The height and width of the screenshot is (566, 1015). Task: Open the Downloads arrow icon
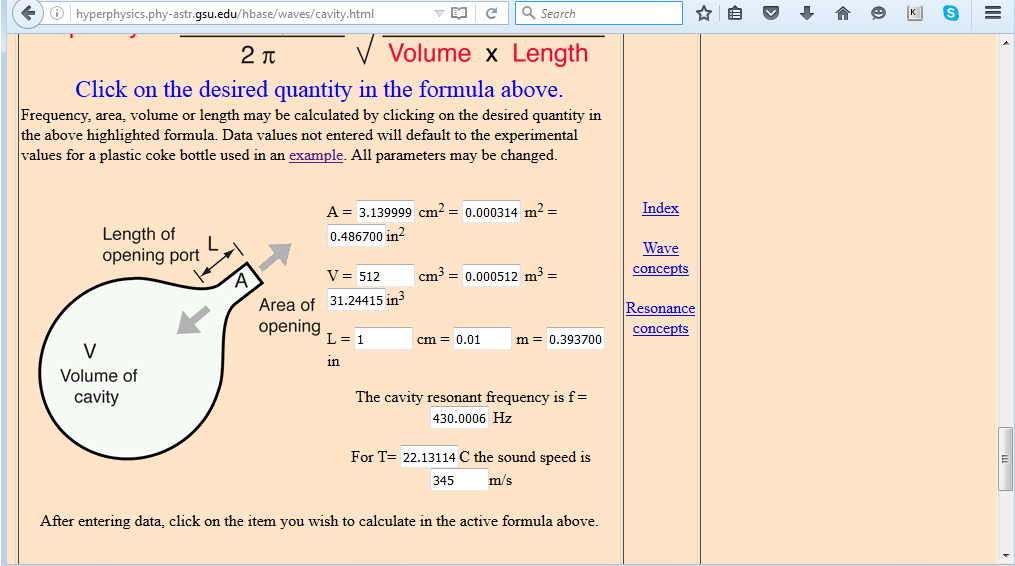pyautogui.click(x=807, y=13)
